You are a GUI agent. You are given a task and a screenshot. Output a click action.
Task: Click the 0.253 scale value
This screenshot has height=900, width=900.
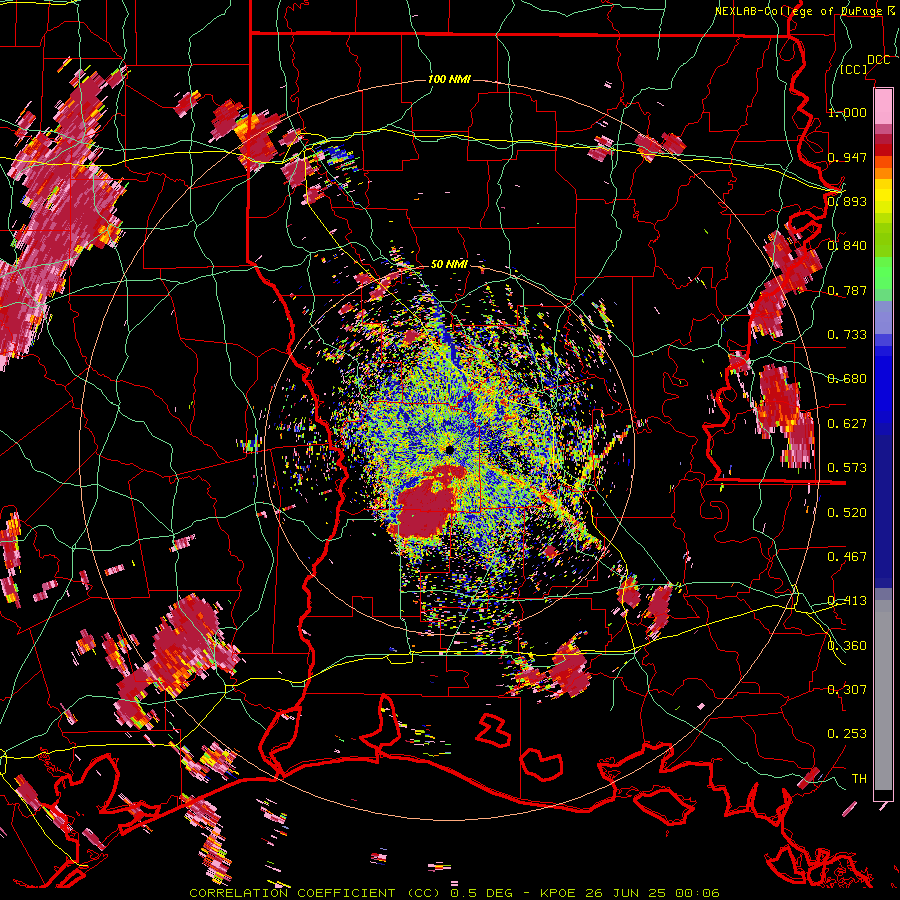847,734
